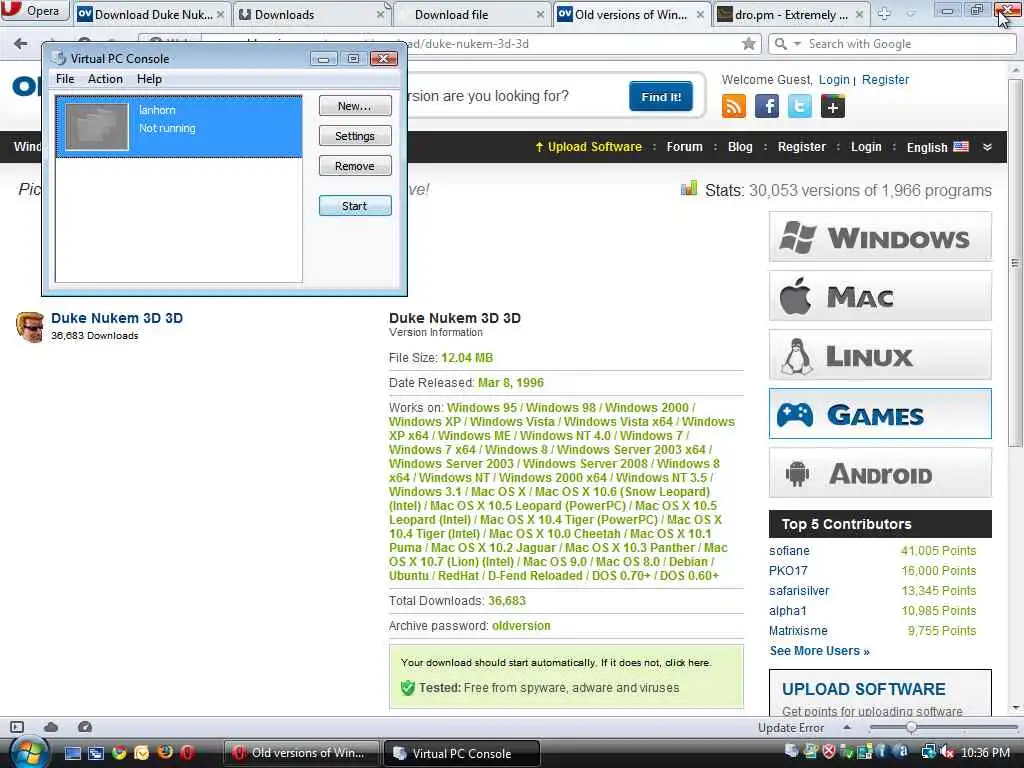Click the Twitter icon
1024x768 pixels.
[x=799, y=106]
